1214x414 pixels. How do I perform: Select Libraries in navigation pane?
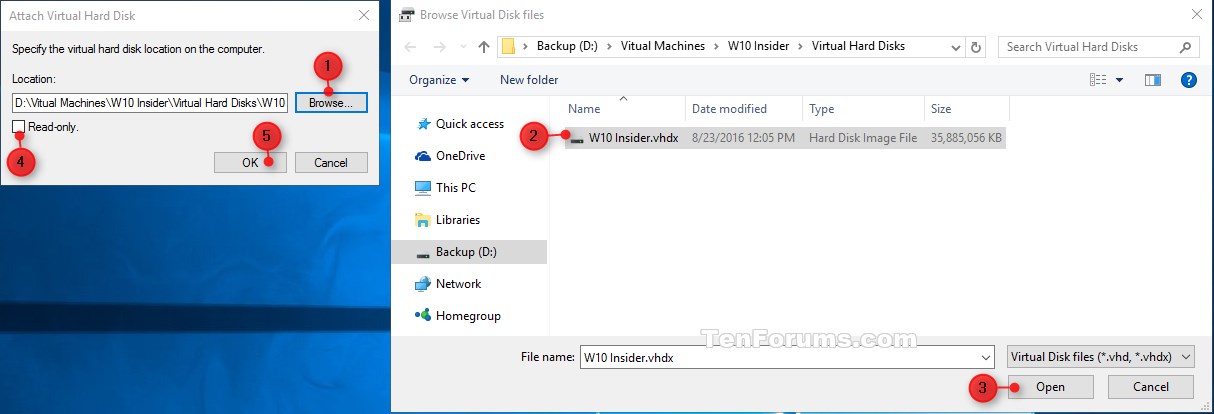coord(458,220)
